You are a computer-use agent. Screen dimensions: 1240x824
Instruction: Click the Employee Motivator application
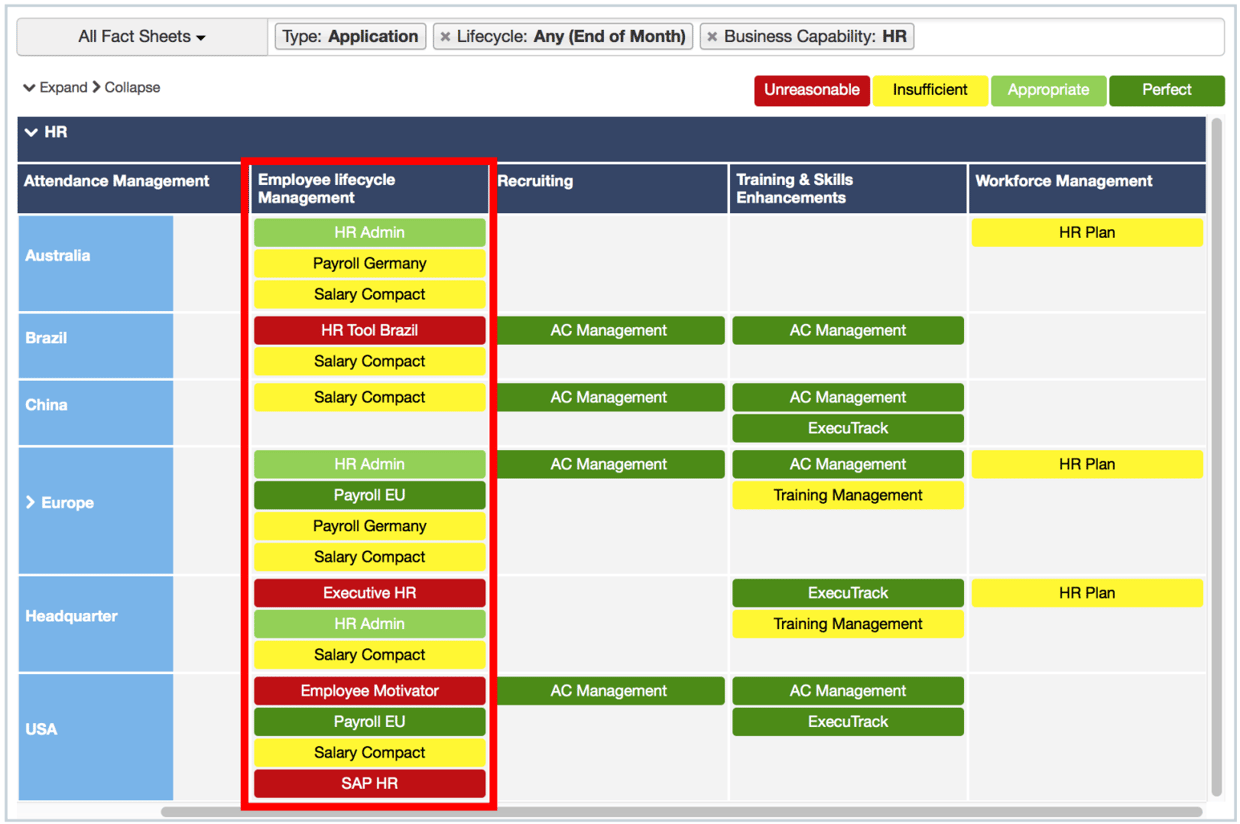[x=369, y=690]
